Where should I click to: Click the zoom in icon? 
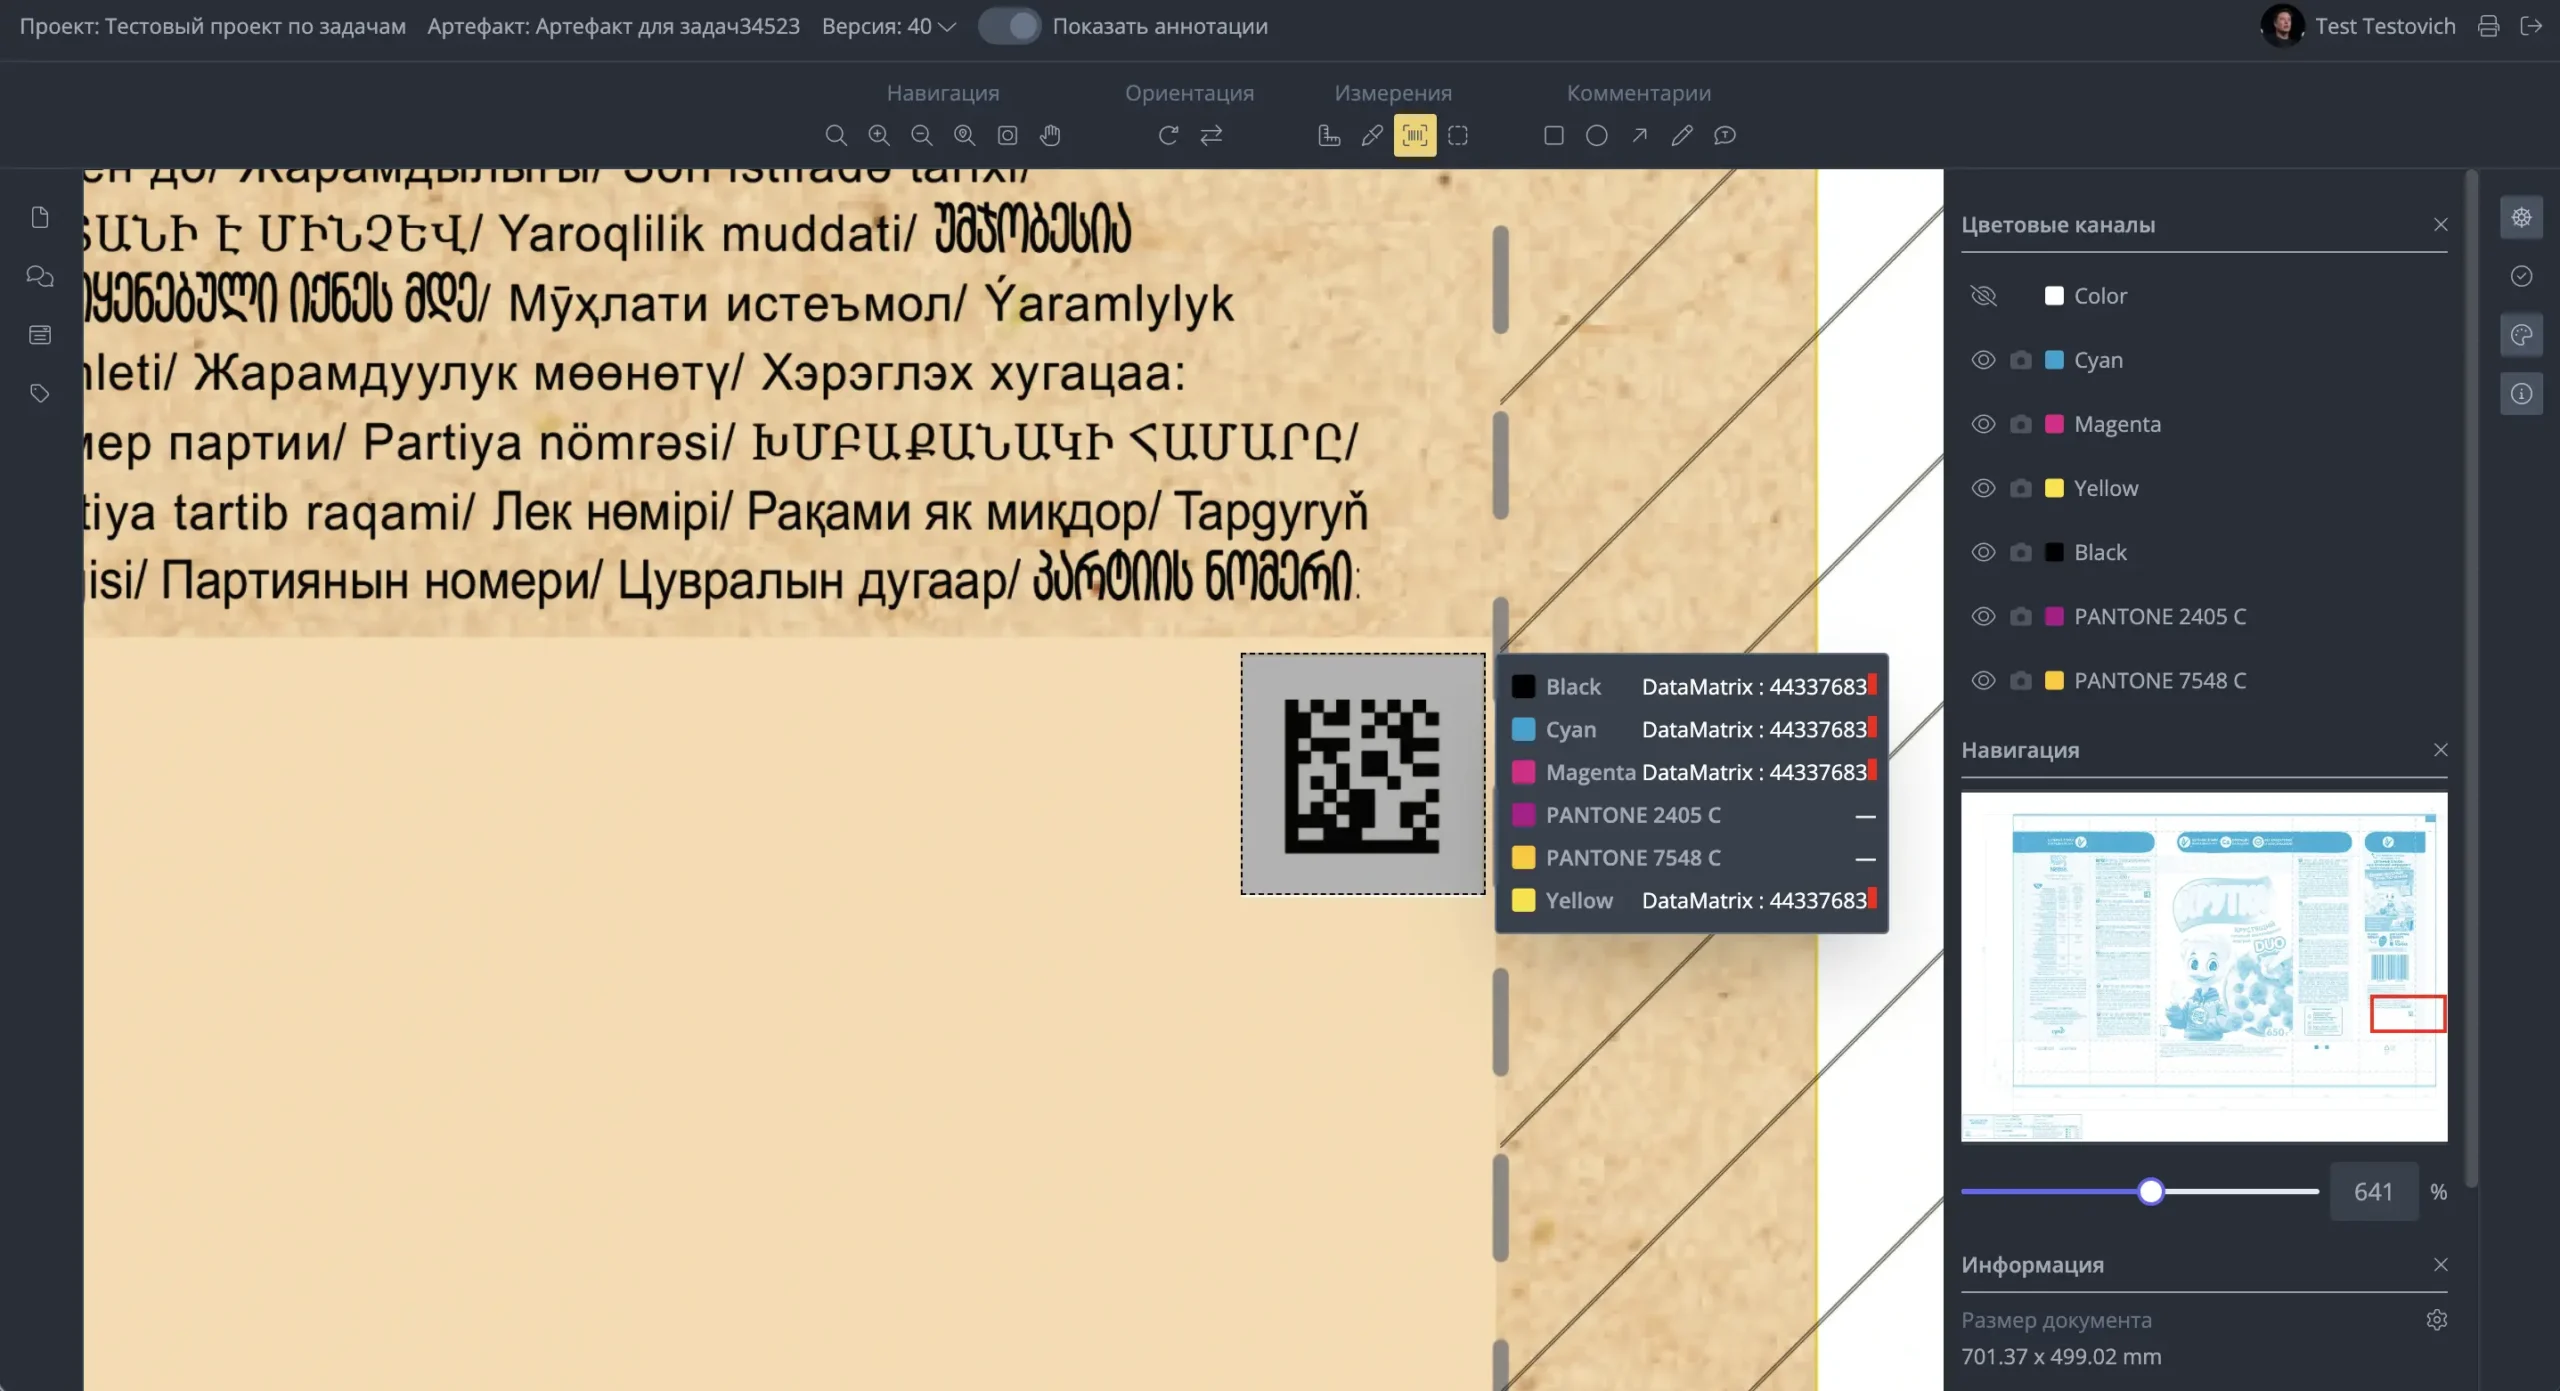coord(879,135)
